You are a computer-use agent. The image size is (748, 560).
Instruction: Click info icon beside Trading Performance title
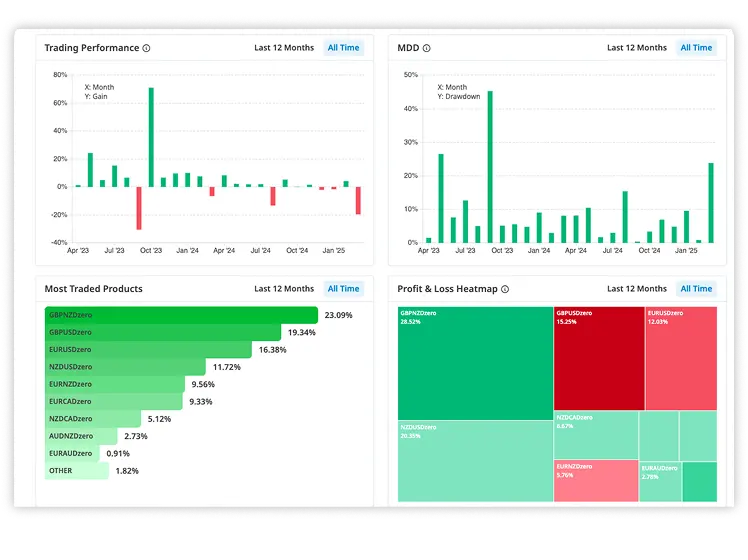click(x=146, y=48)
